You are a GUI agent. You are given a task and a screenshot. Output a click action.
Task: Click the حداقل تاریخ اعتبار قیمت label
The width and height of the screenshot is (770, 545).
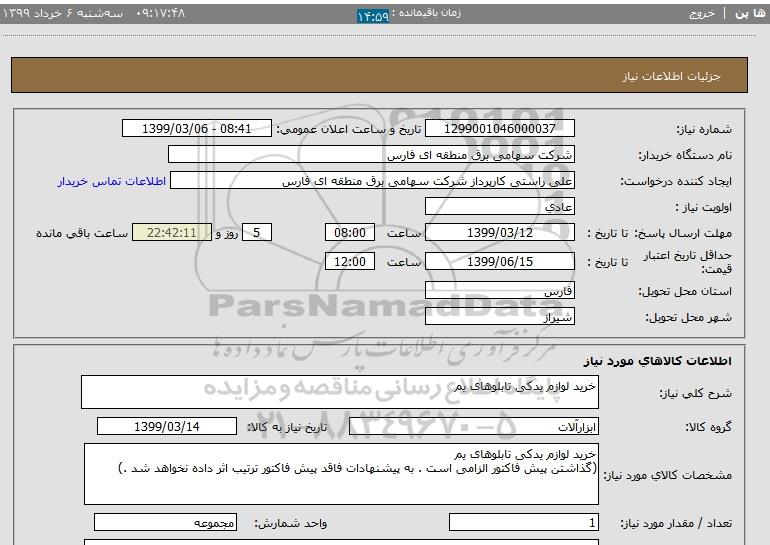688,262
